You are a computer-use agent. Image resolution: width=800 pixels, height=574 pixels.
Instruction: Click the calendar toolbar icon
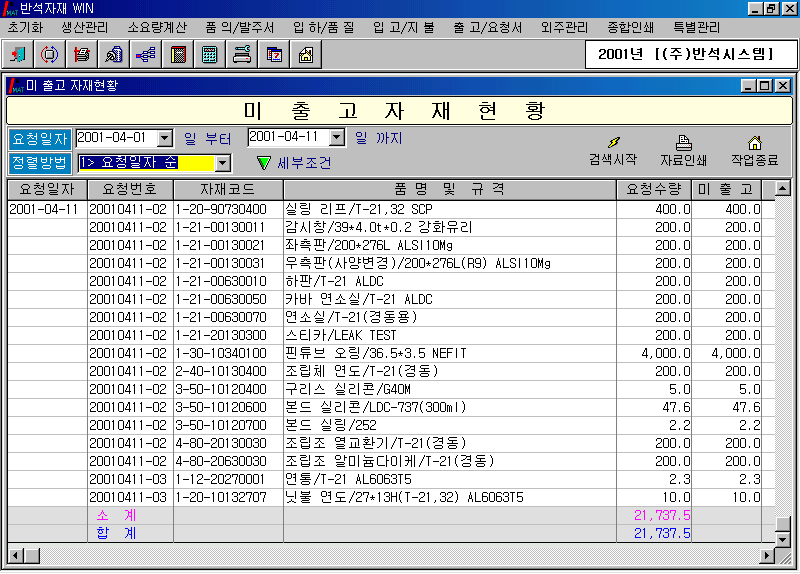(274, 55)
